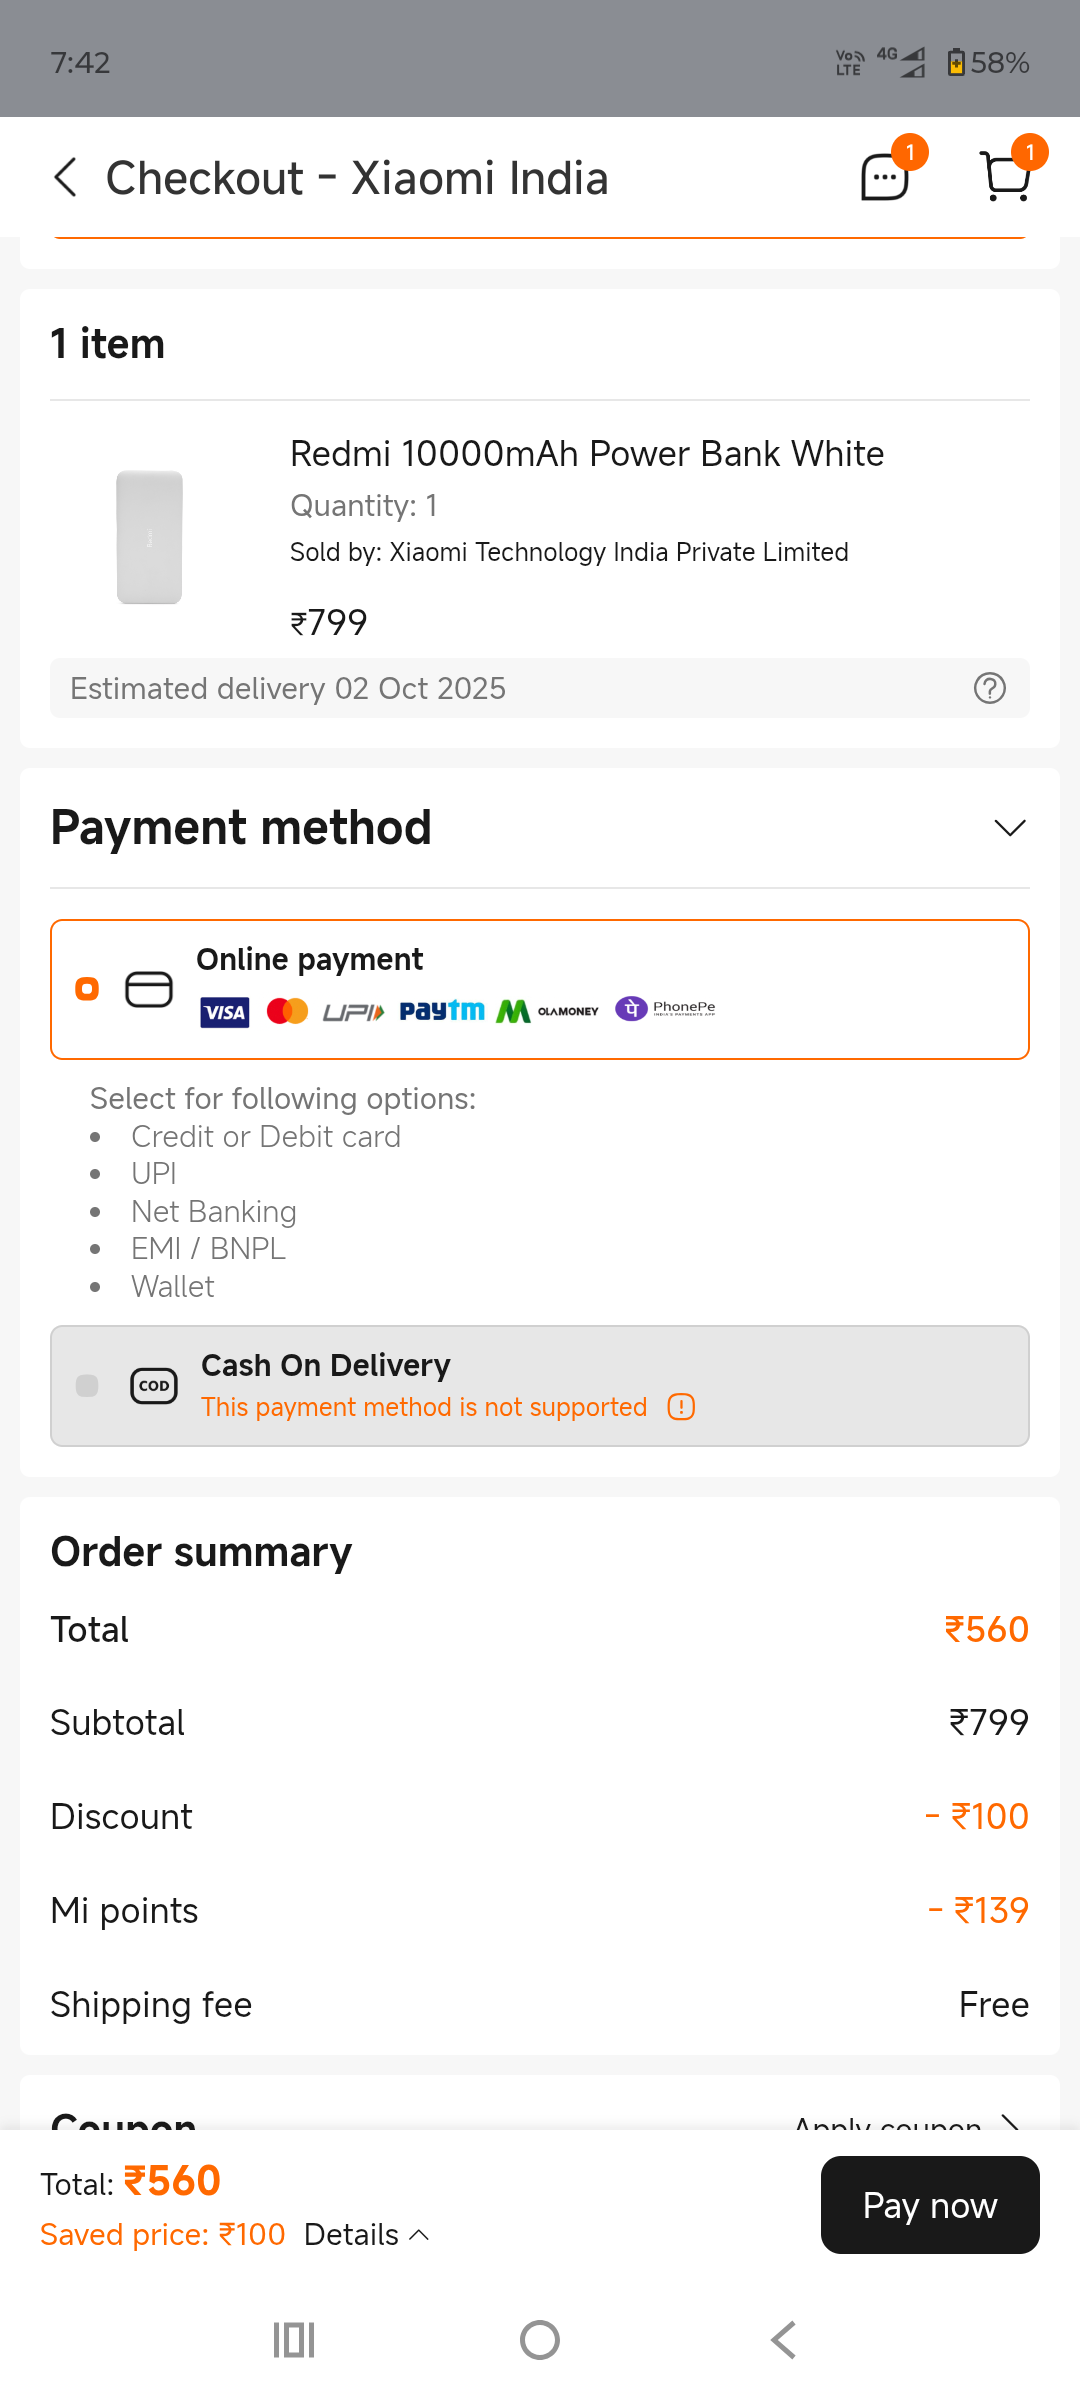The height and width of the screenshot is (2400, 1080).
Task: Select the Cash On Delivery radio button
Action: (x=88, y=1386)
